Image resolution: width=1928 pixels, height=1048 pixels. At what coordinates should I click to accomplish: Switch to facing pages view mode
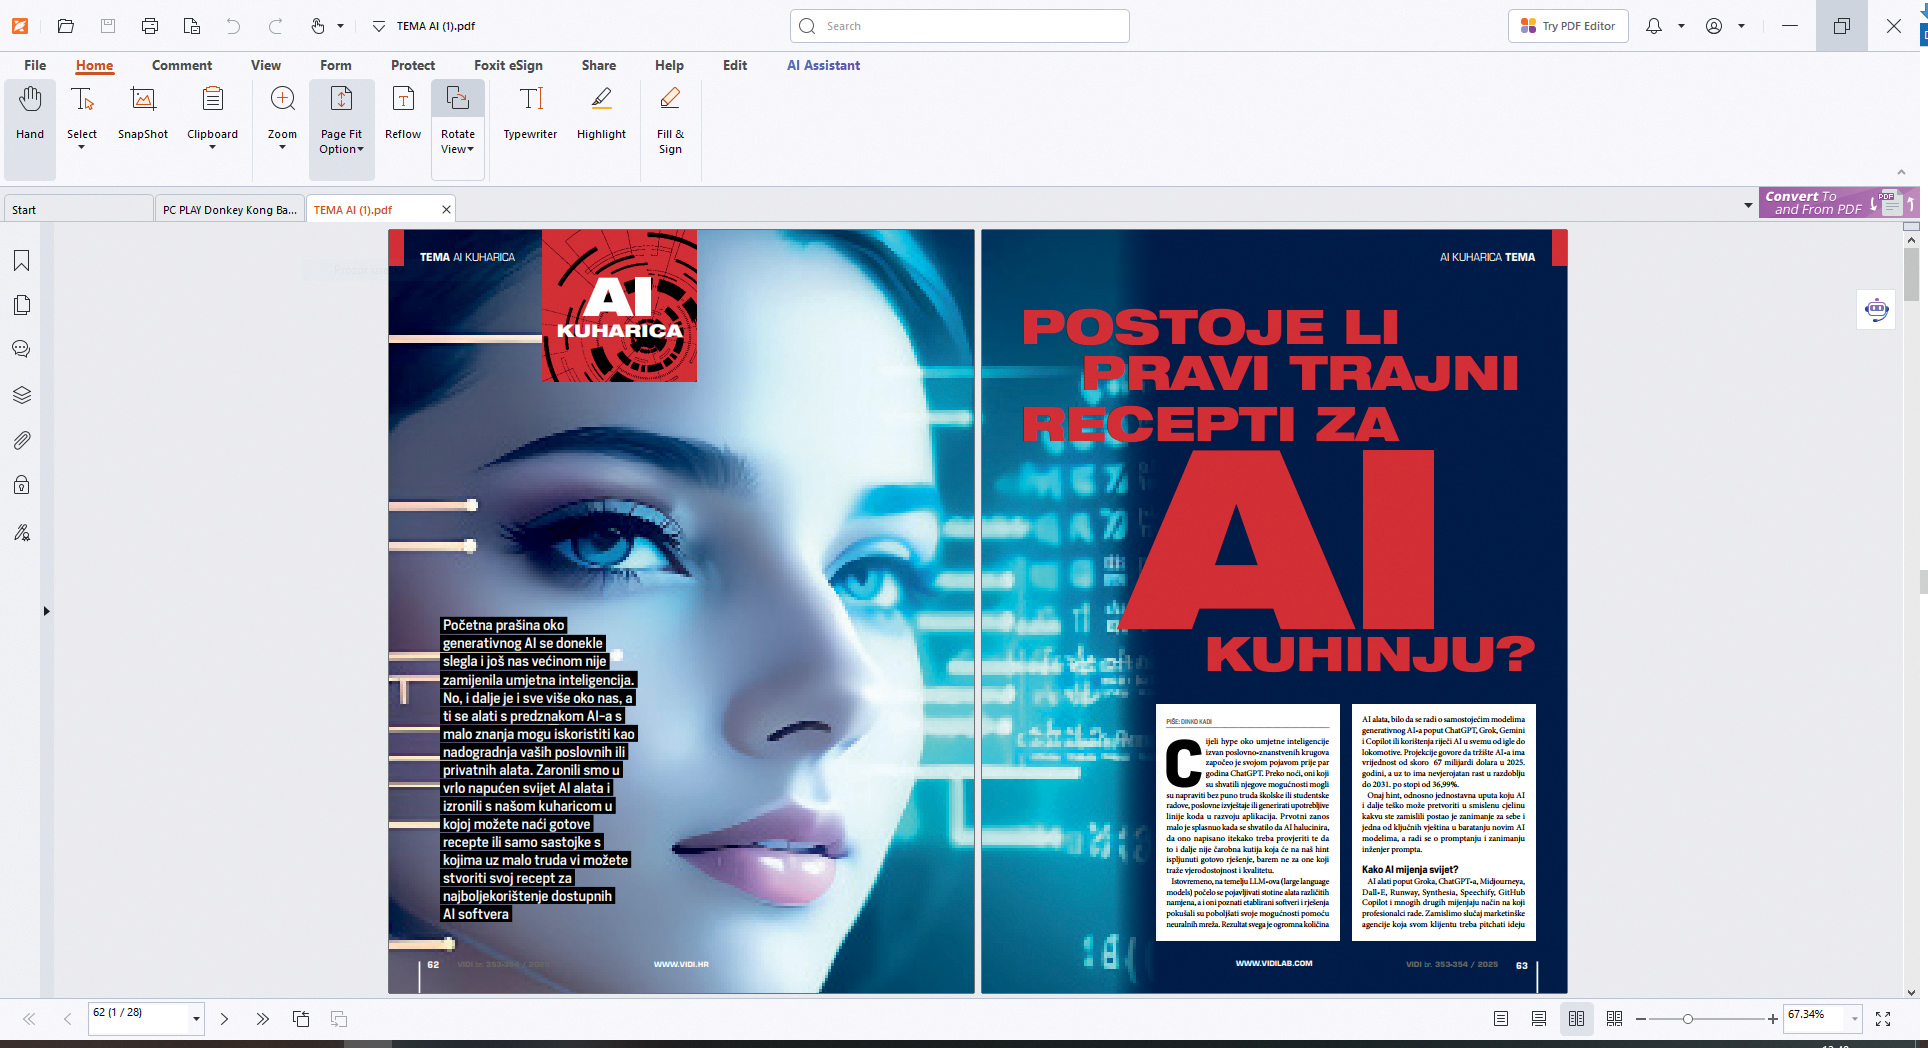(x=1576, y=1019)
